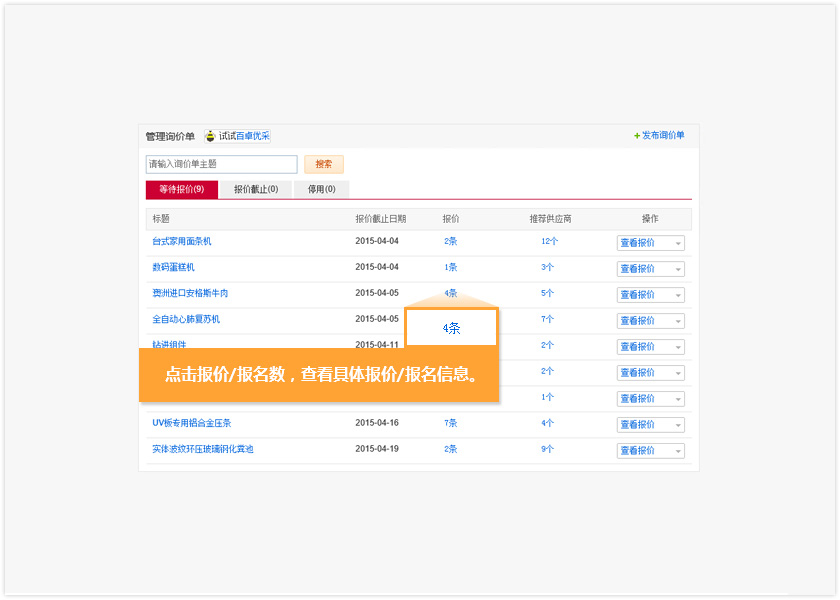Click the date 2015-04-16
Viewport: 840px width, 600px height.
(377, 423)
